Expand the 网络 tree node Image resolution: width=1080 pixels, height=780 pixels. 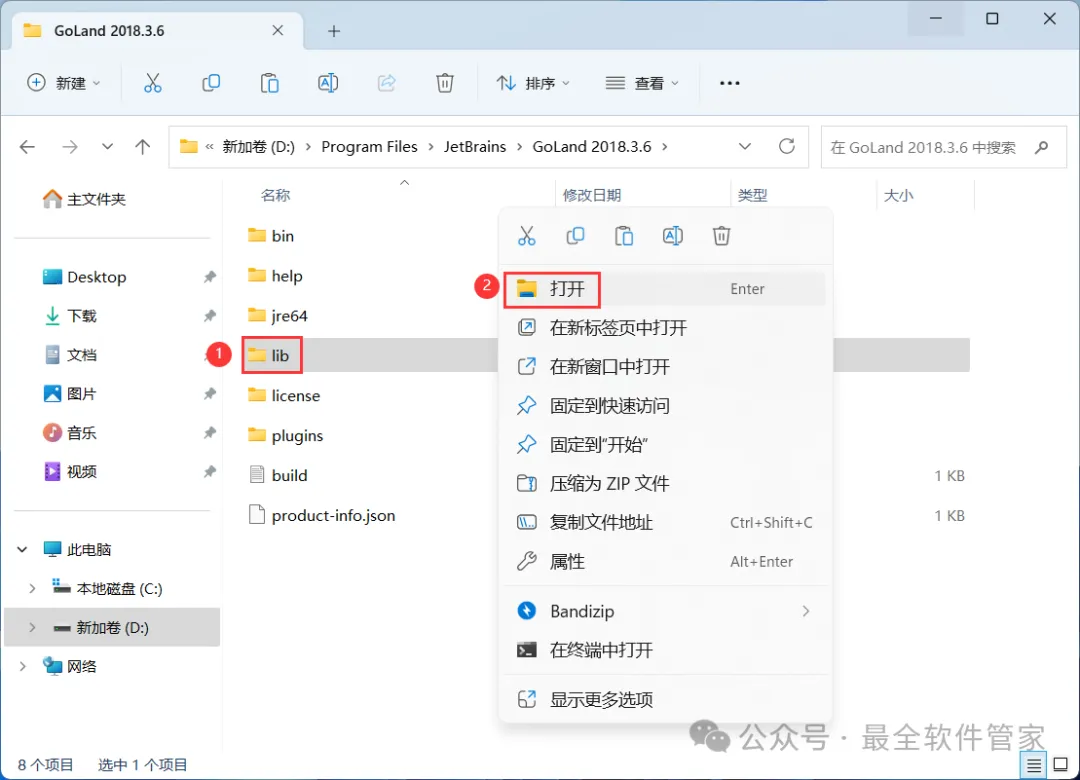pos(22,666)
